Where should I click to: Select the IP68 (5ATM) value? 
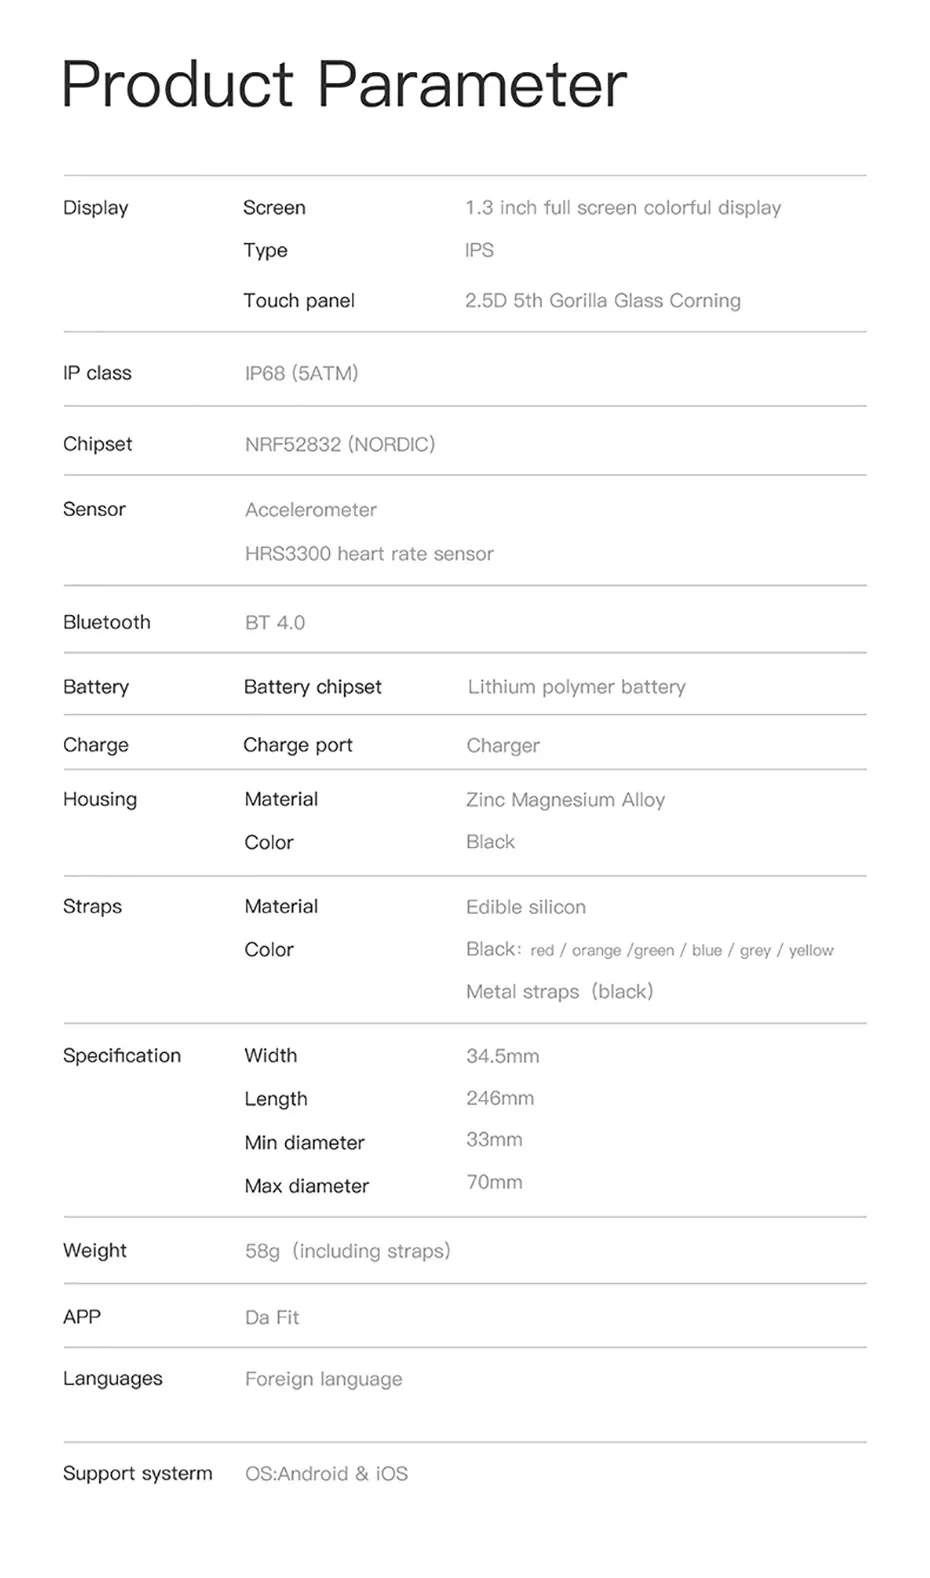[301, 373]
